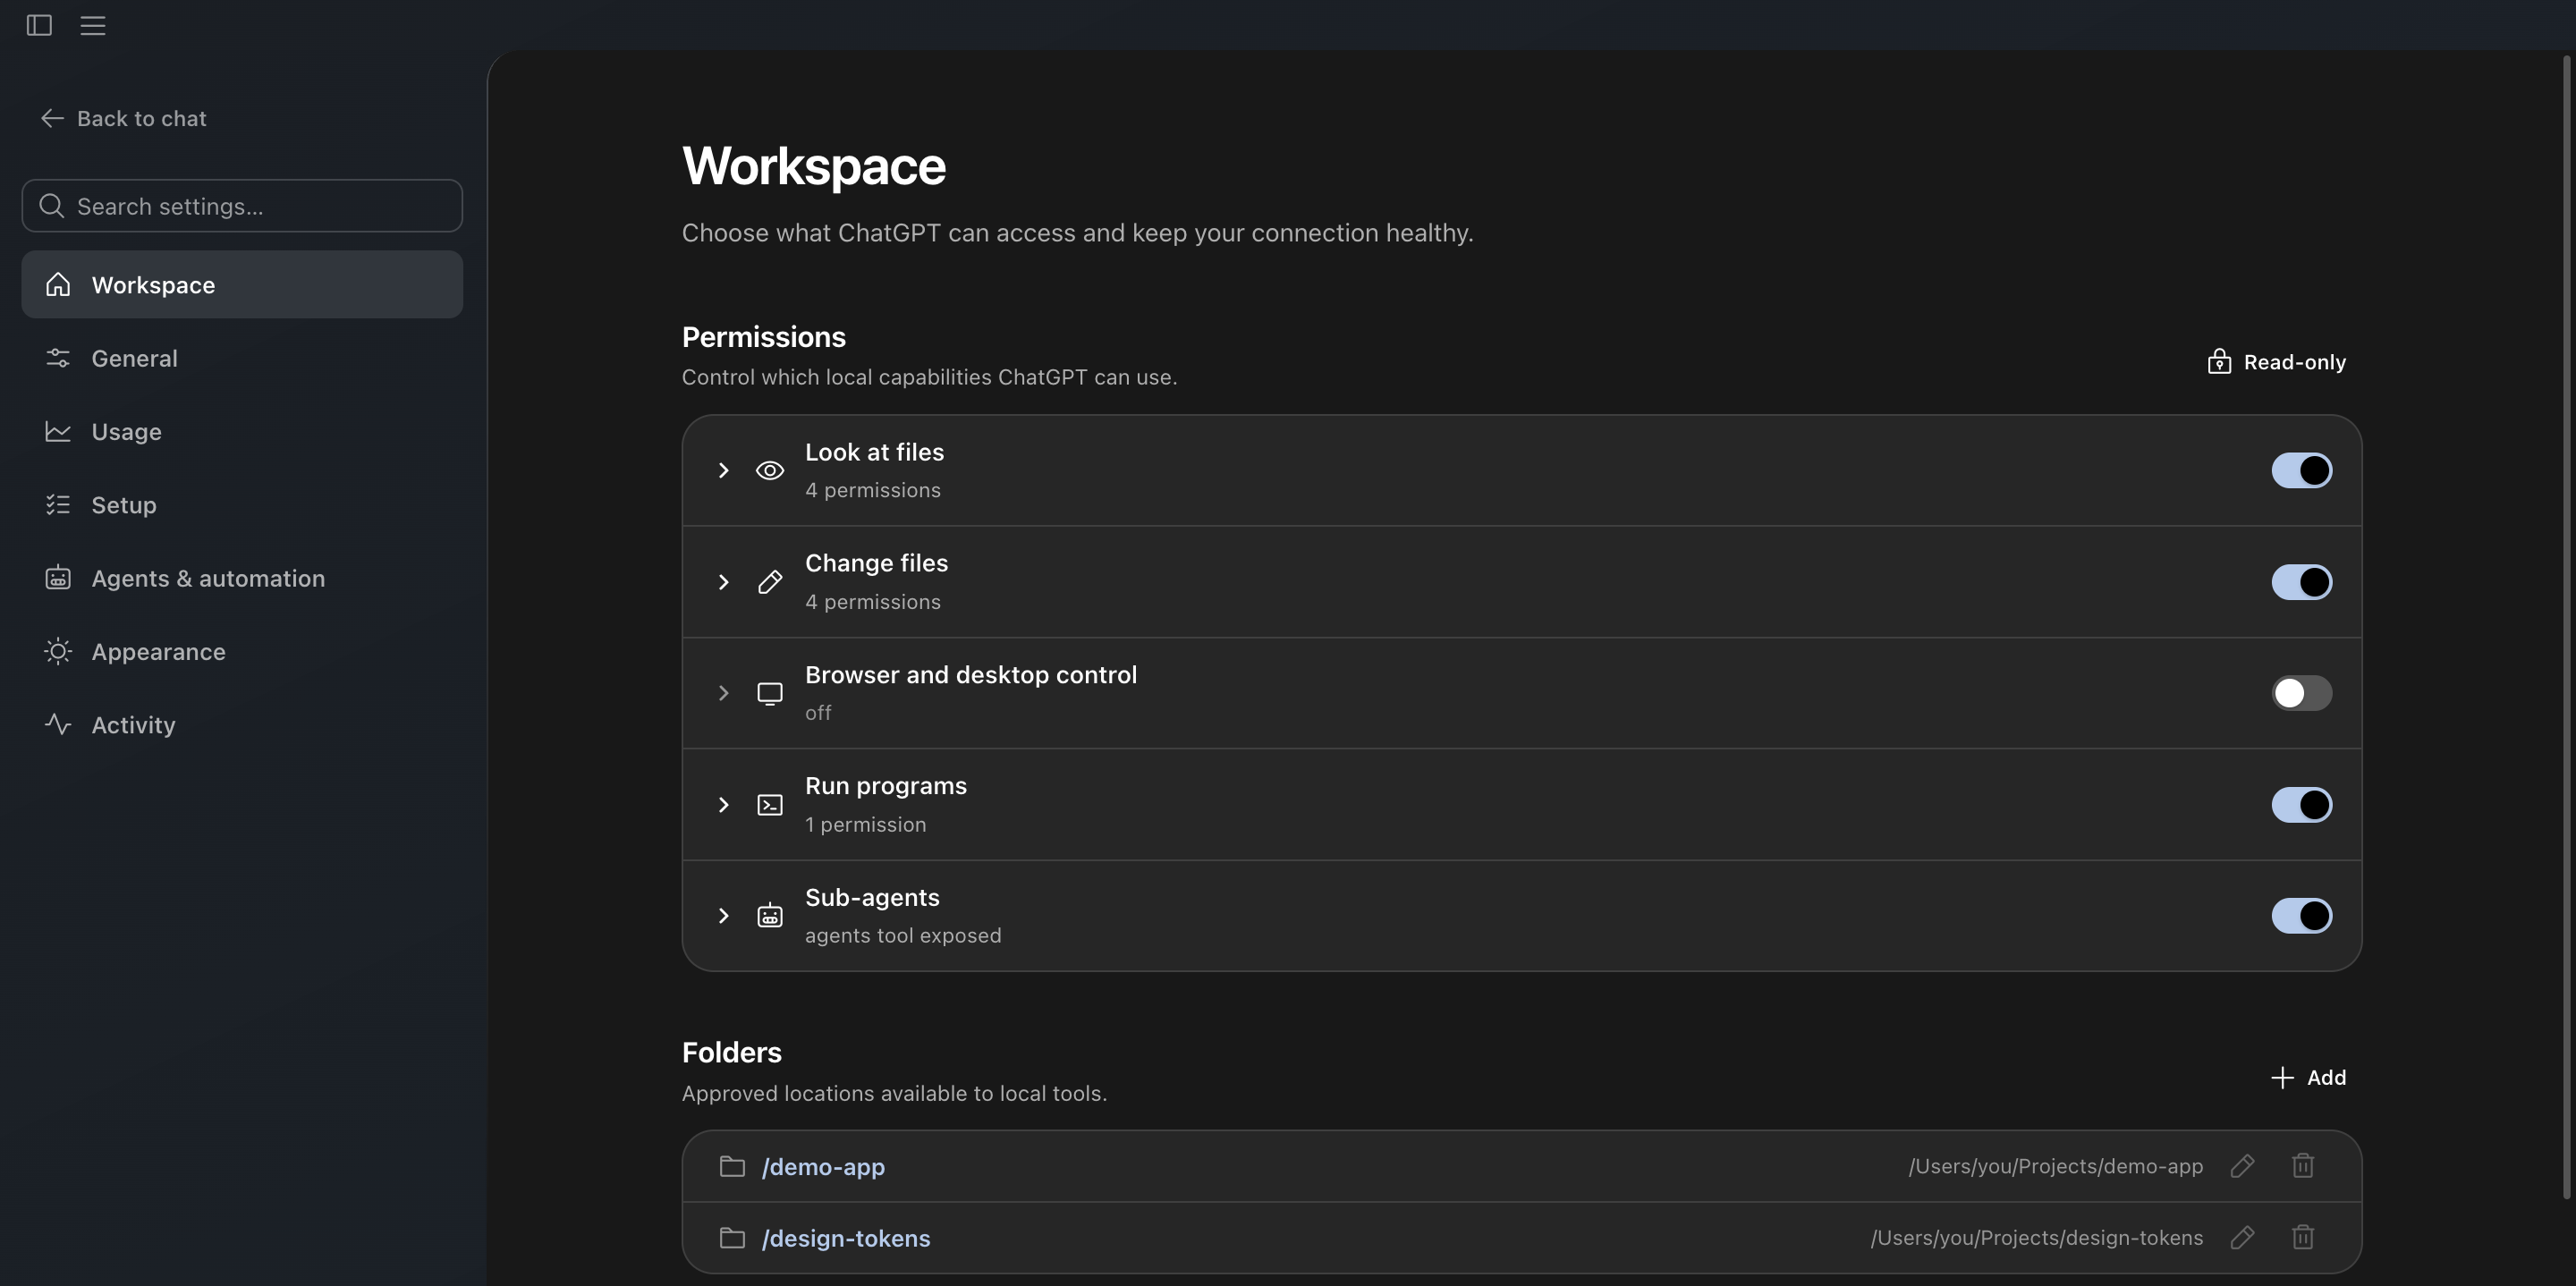Click the folder icon beside /demo-app
Image resolution: width=2576 pixels, height=1286 pixels.
(x=732, y=1167)
